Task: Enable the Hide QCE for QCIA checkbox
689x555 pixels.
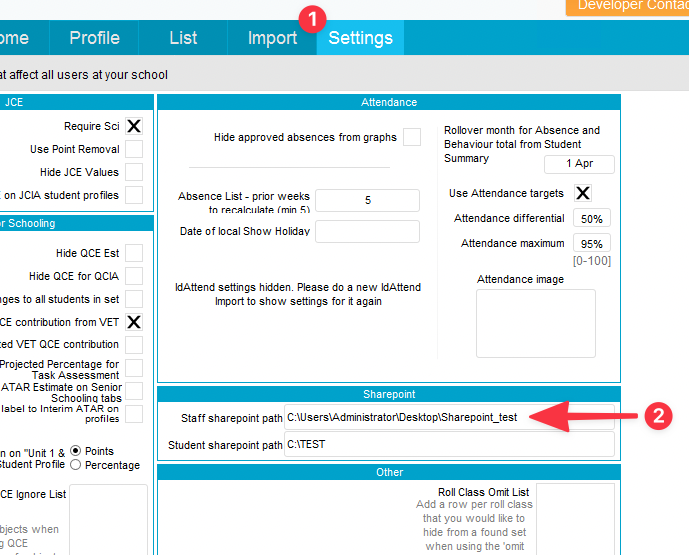Action: (134, 276)
